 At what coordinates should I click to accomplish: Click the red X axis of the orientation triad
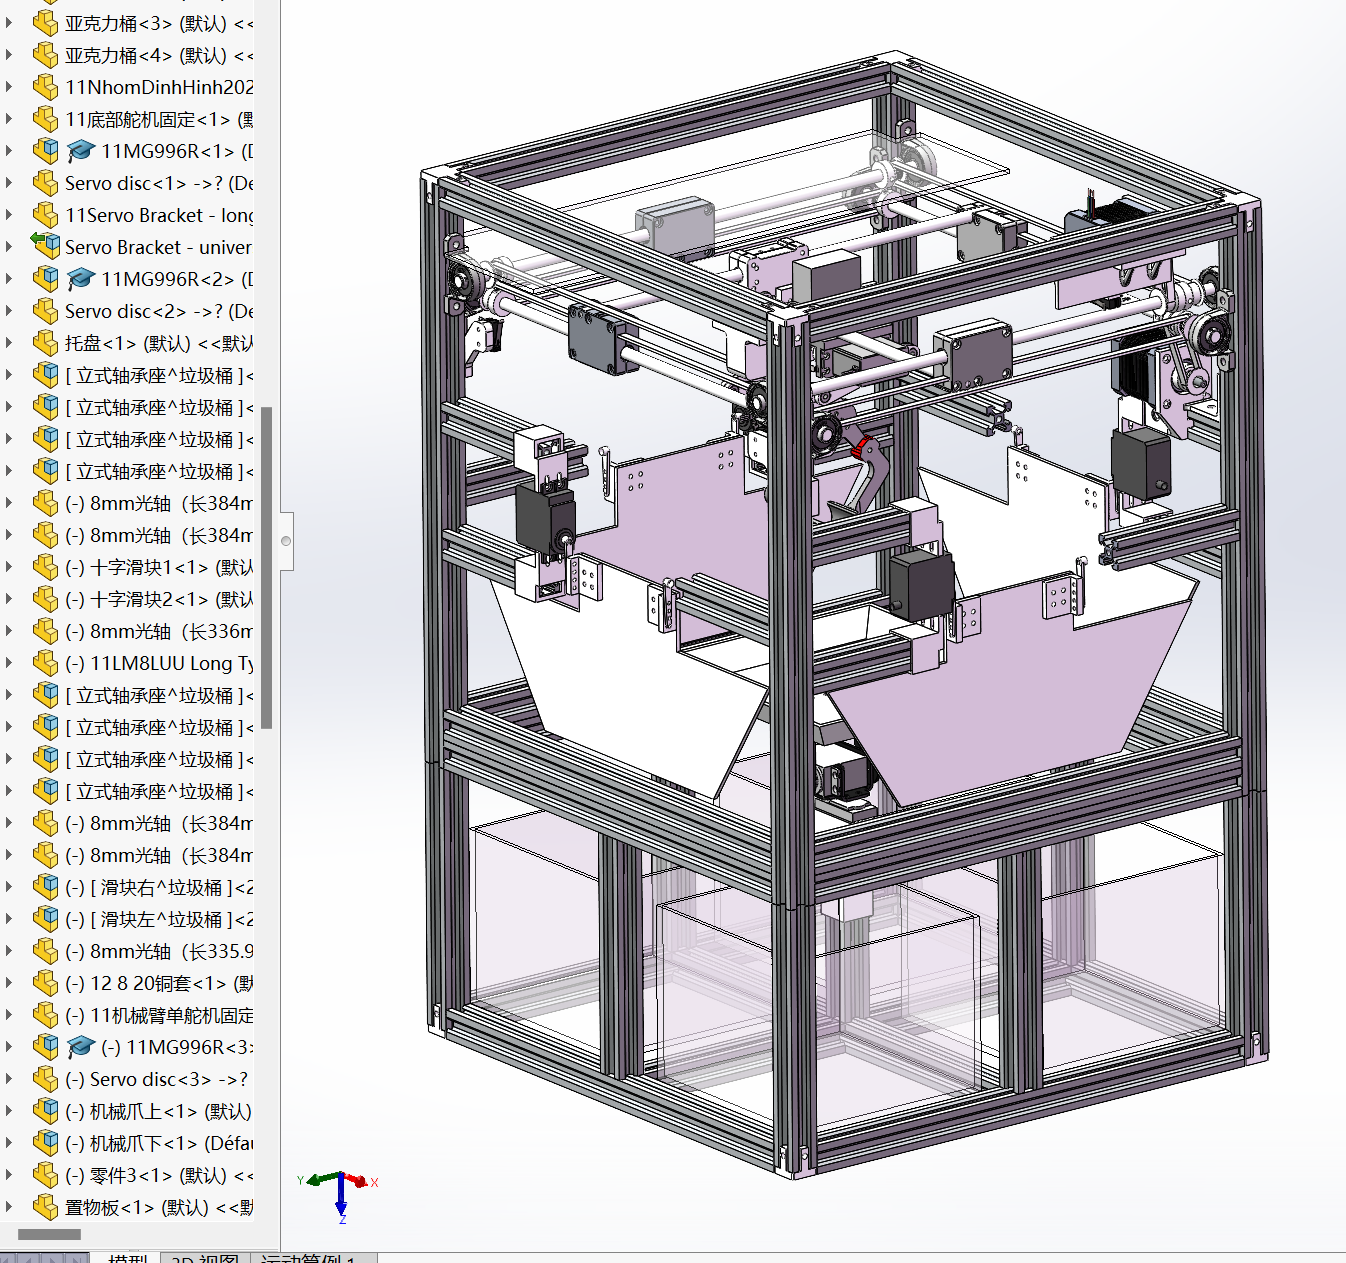(362, 1182)
